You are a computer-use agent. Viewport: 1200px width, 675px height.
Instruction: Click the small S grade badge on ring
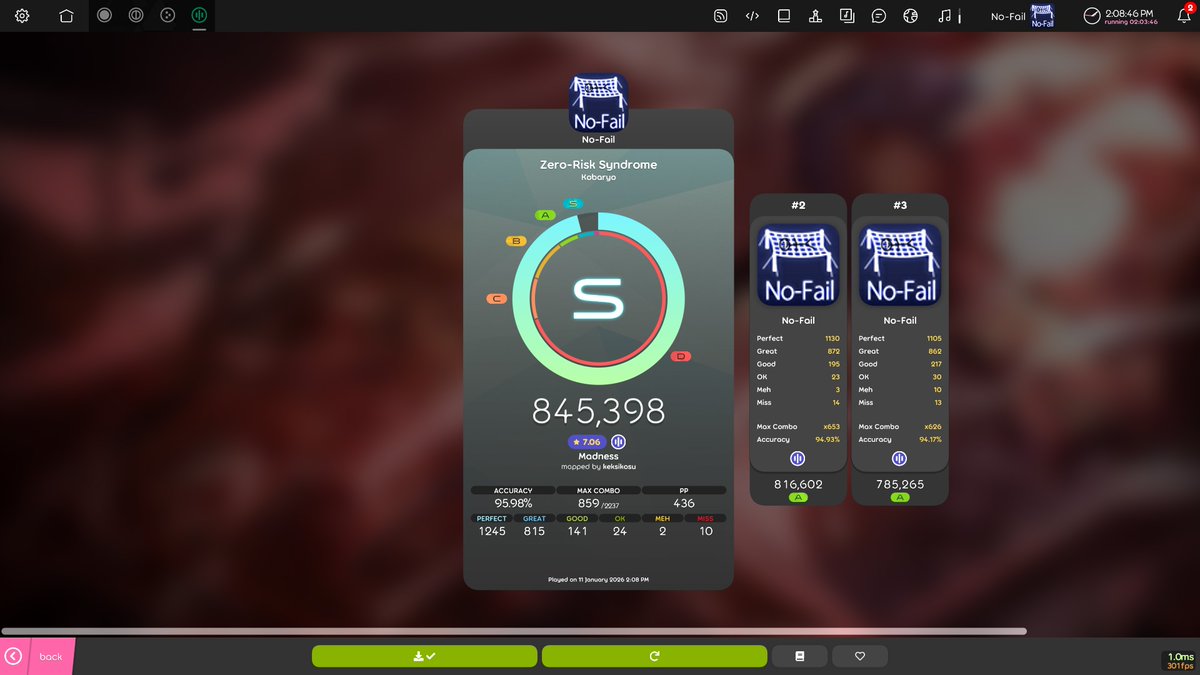point(571,203)
